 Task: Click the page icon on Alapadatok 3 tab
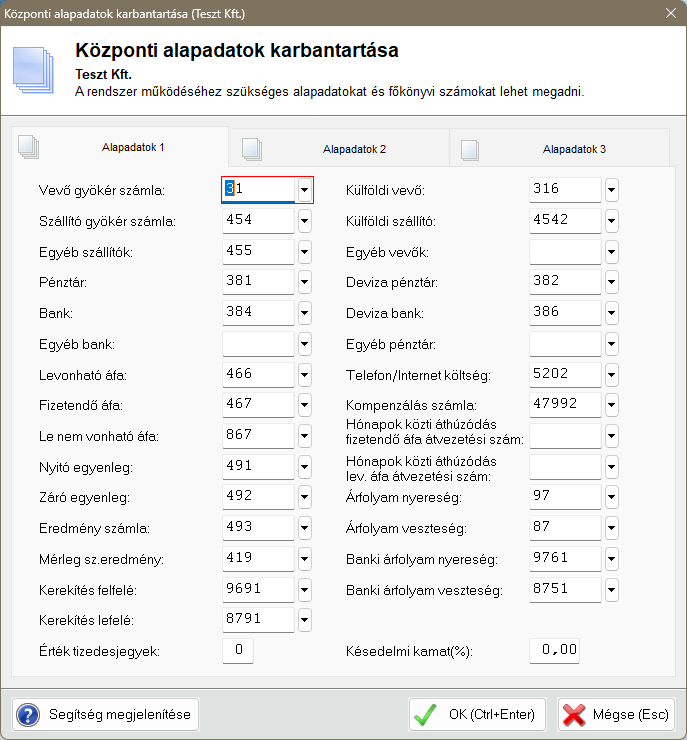pyautogui.click(x=468, y=149)
